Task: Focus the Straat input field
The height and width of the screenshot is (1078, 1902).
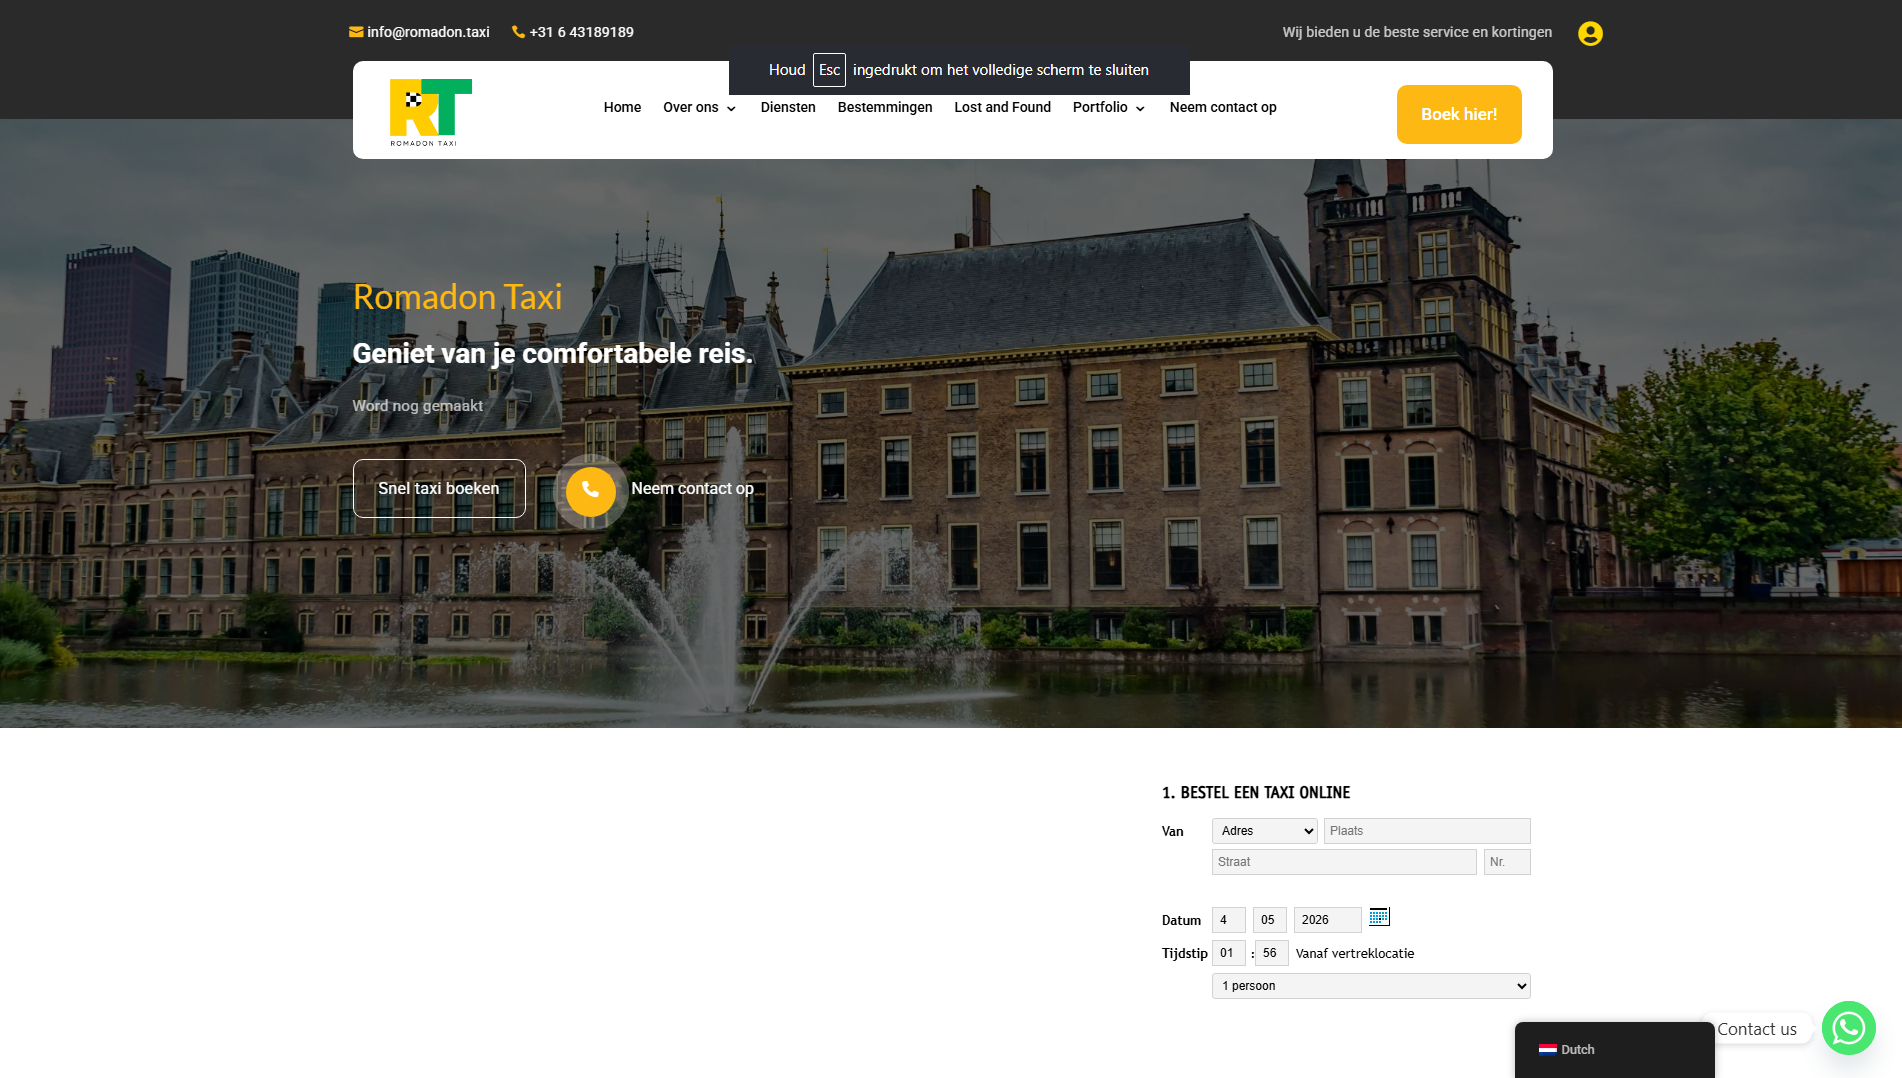Action: coord(1344,862)
